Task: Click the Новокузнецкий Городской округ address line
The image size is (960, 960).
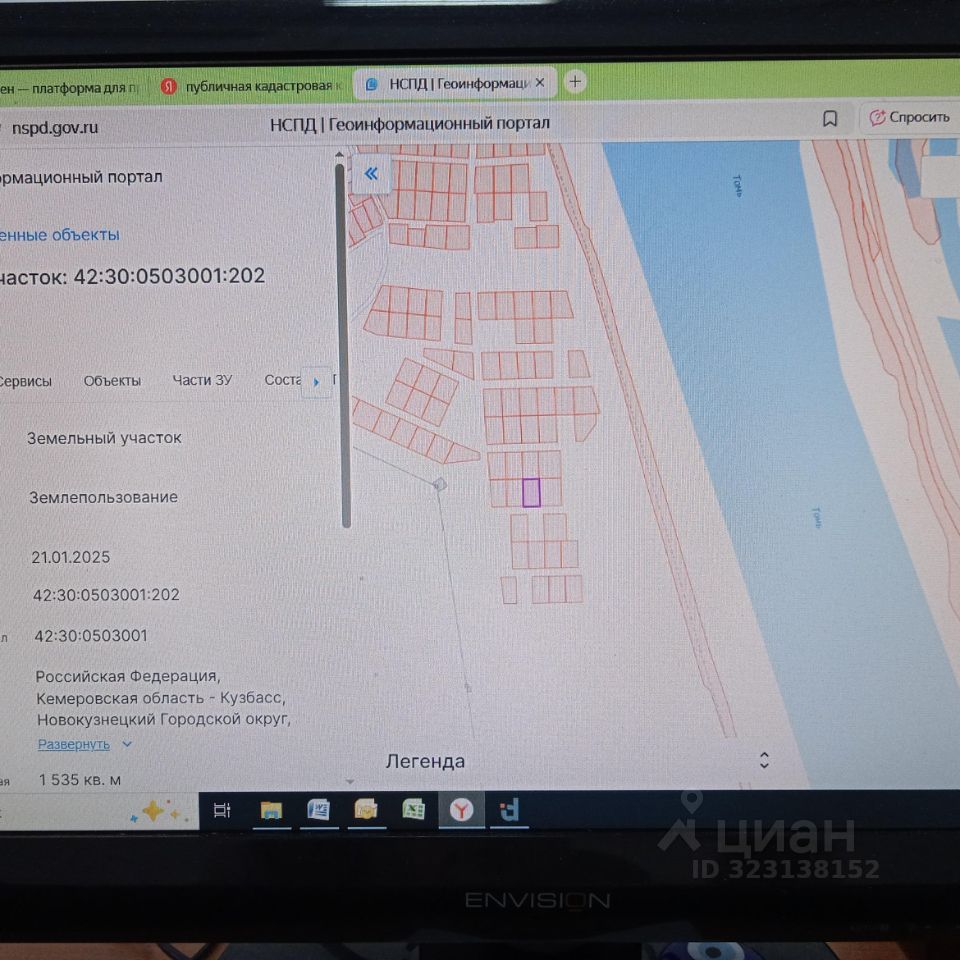Action: tap(163, 719)
